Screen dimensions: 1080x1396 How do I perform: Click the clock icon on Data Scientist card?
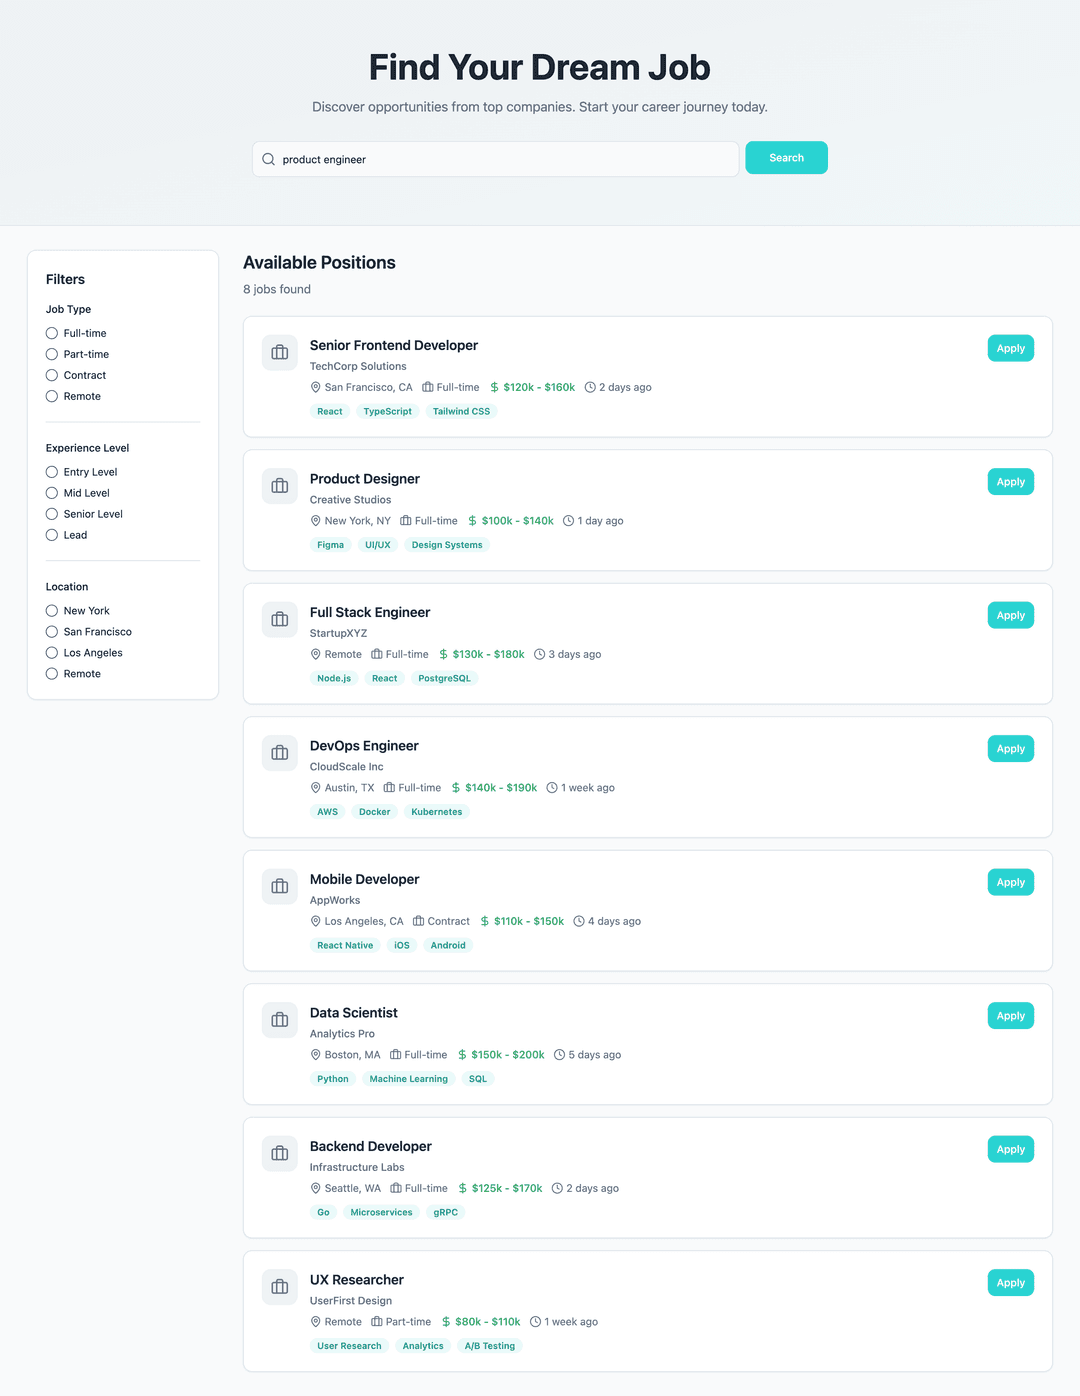558,1054
